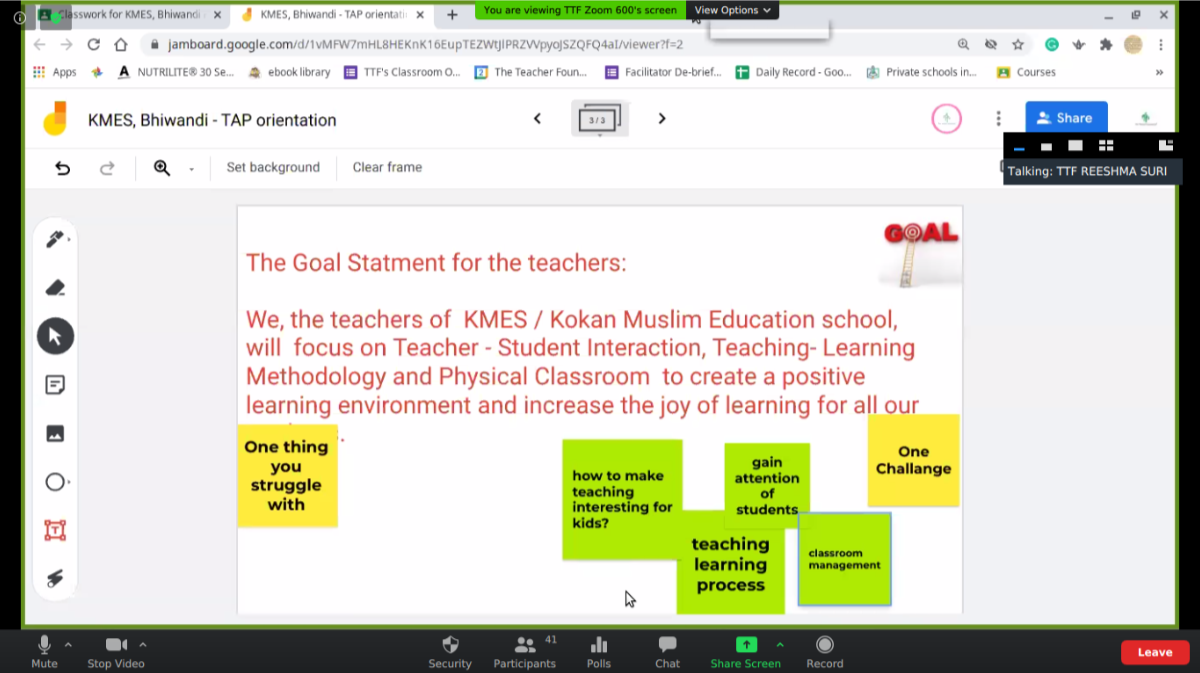Screen dimensions: 1200x673
Task: Select the Eraser tool
Action: tap(55, 288)
